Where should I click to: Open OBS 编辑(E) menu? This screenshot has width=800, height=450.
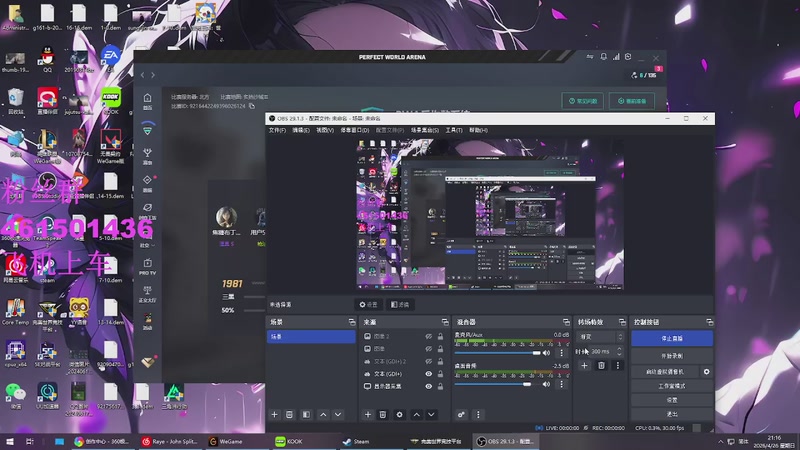pyautogui.click(x=301, y=130)
